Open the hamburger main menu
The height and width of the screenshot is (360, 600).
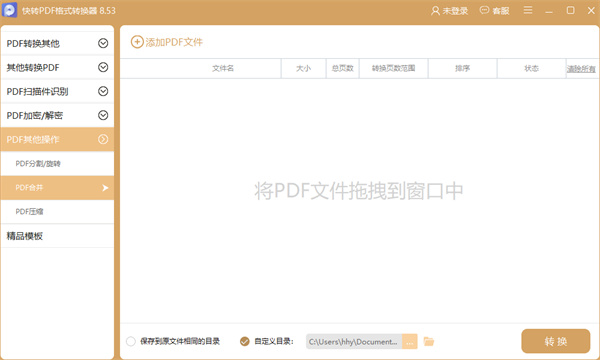pos(528,10)
